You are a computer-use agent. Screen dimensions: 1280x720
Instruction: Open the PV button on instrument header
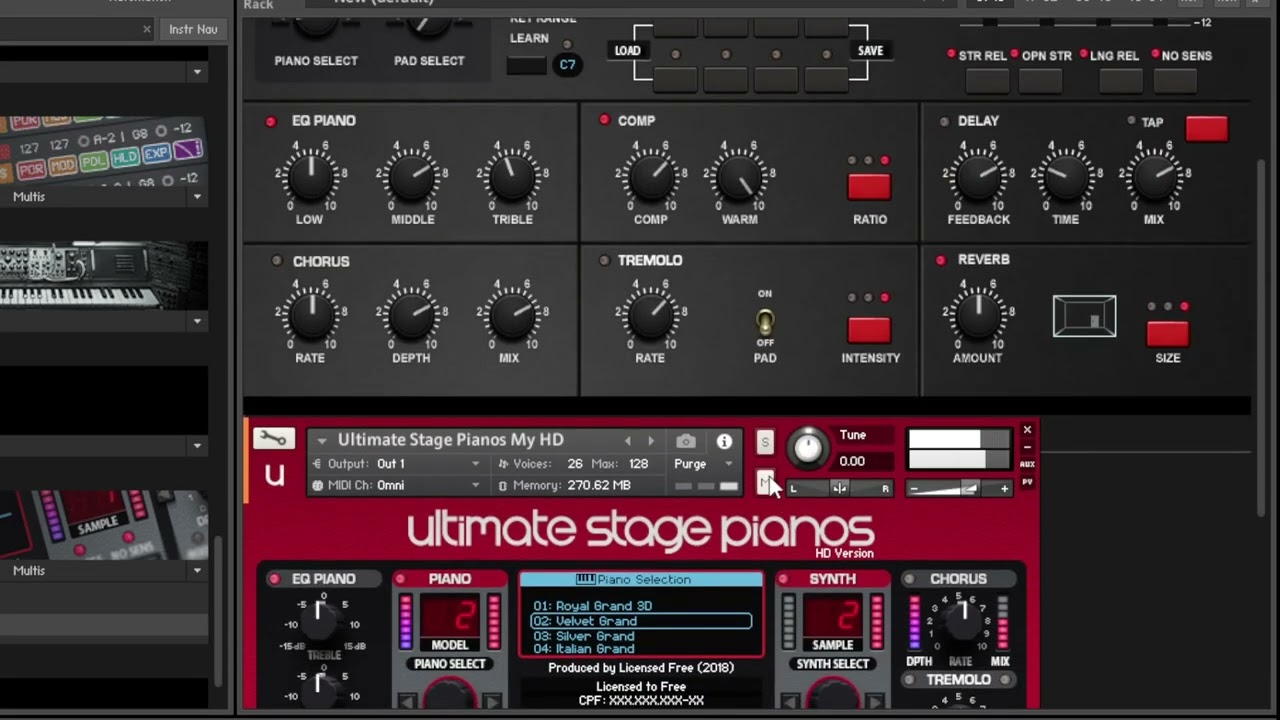tap(1027, 482)
